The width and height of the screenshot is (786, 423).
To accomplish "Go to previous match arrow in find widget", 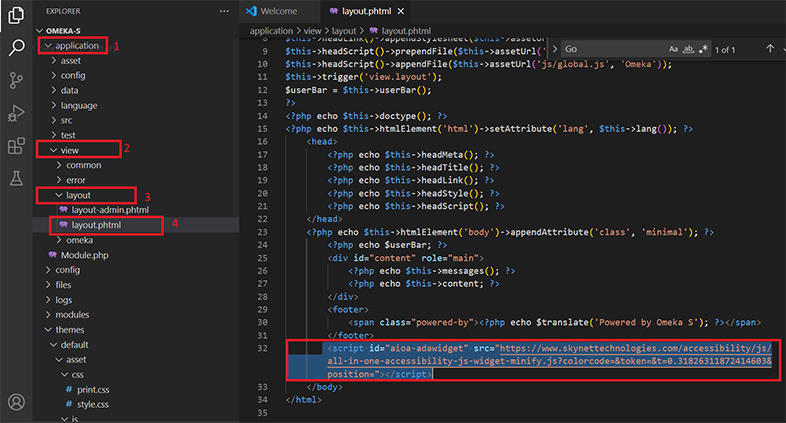I will 770,48.
